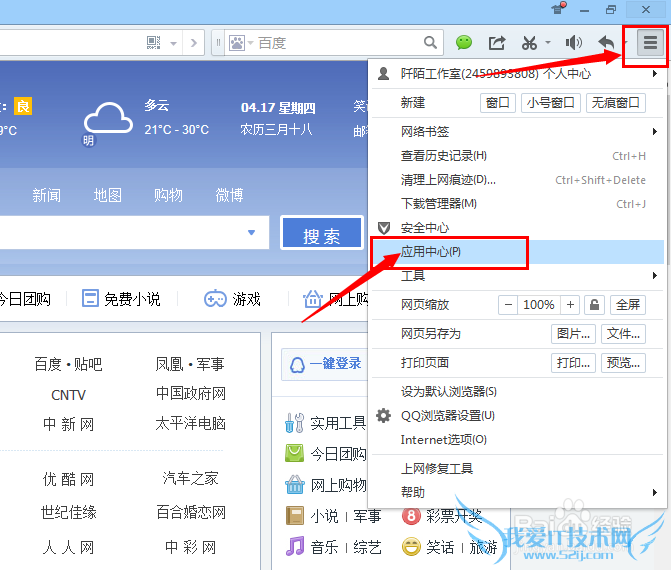Click the 打印... button
The width and height of the screenshot is (671, 570).
573,363
